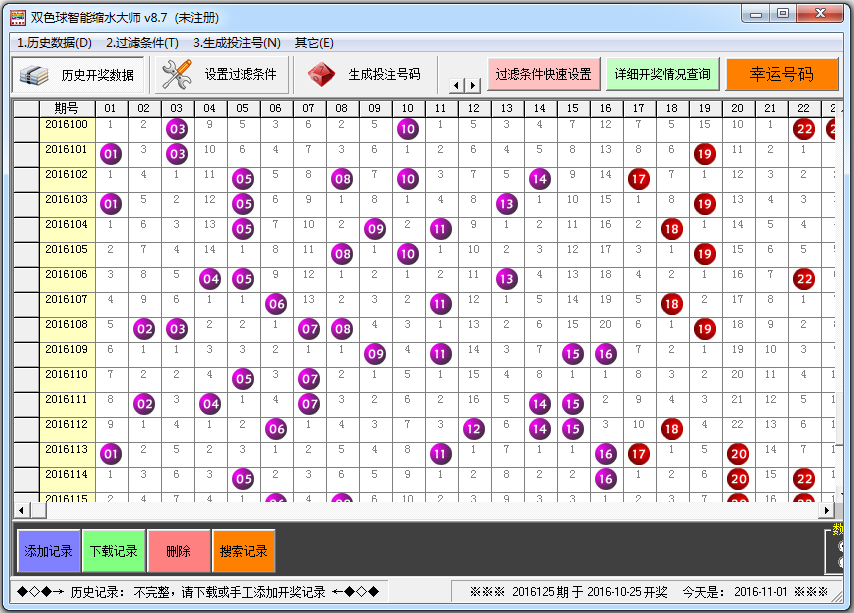The height and width of the screenshot is (613, 854).
Task: Click ball 16 in row 2016109
Action: pos(606,354)
